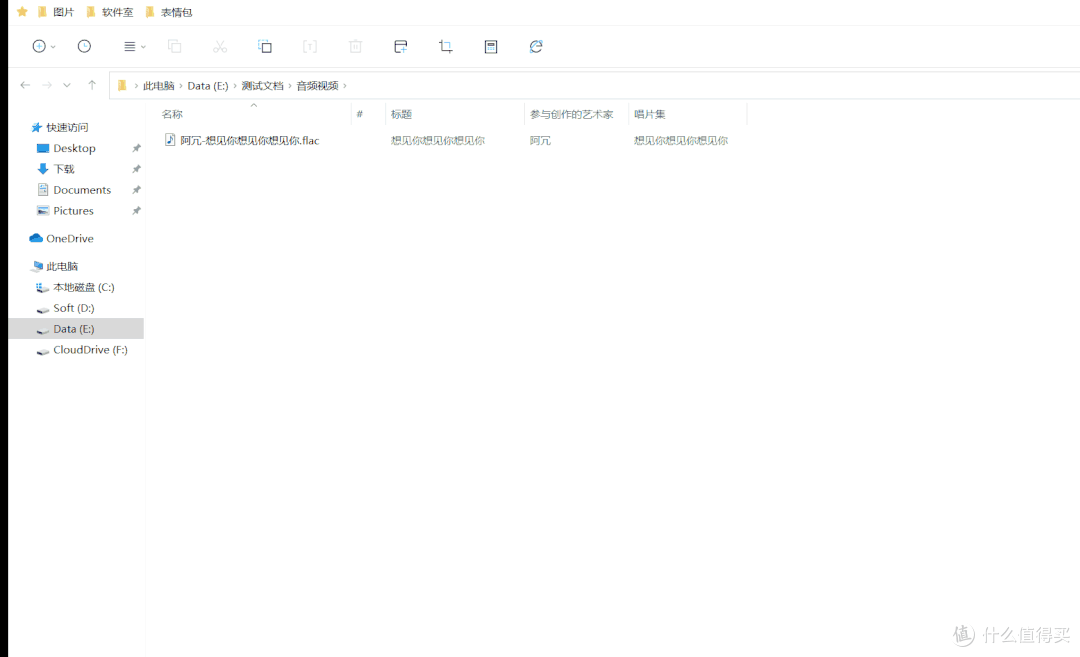Viewport: 1080px width, 657px height.
Task: Click the delete trash icon
Action: coord(355,46)
